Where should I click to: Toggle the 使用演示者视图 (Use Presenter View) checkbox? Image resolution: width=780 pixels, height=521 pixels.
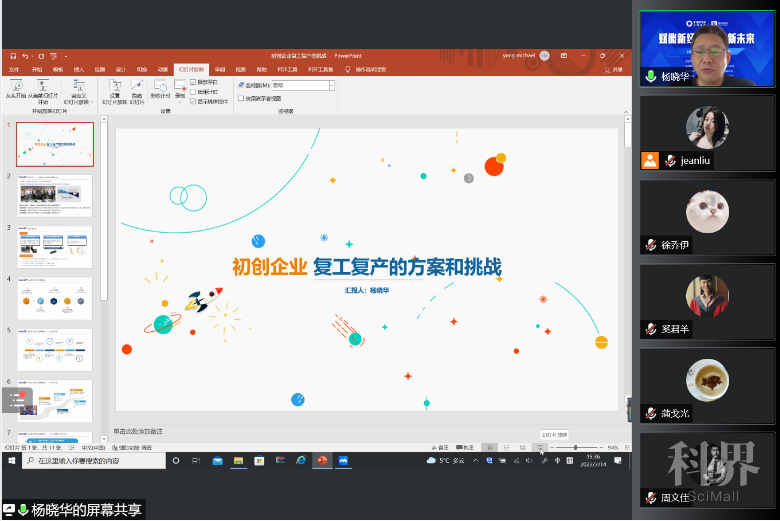241,99
